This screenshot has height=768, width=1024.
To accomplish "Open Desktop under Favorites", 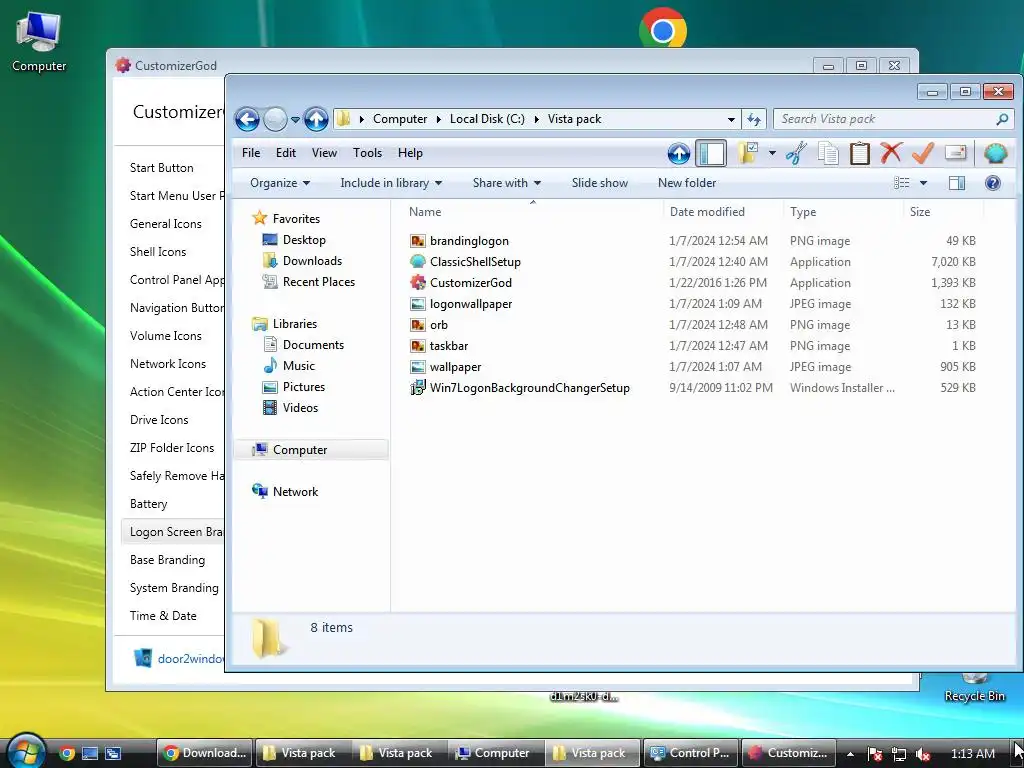I will [x=304, y=240].
